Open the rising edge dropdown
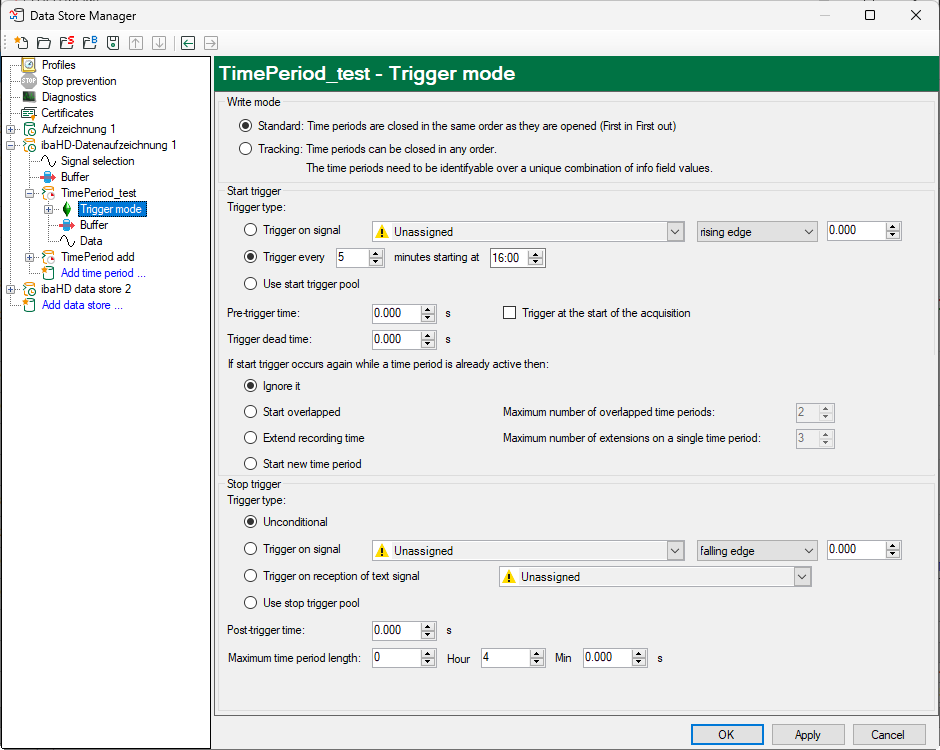940x750 pixels. (757, 232)
